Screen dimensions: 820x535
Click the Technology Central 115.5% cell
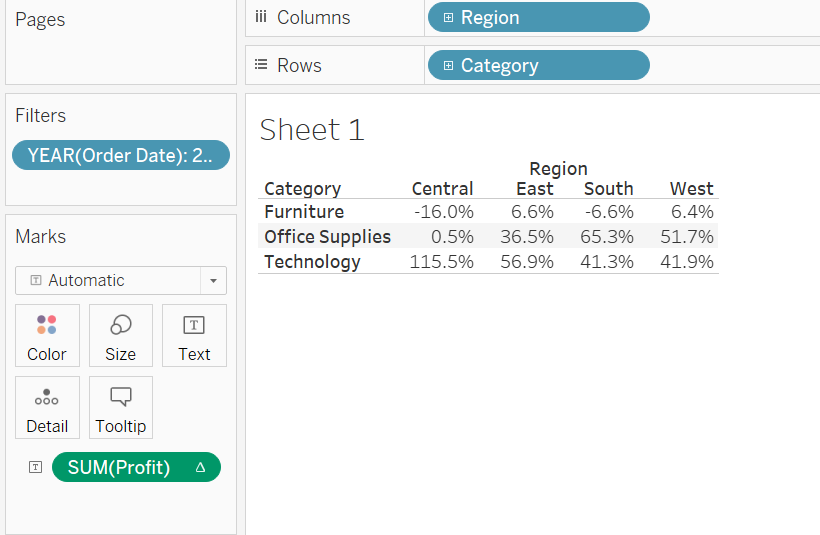tap(441, 261)
